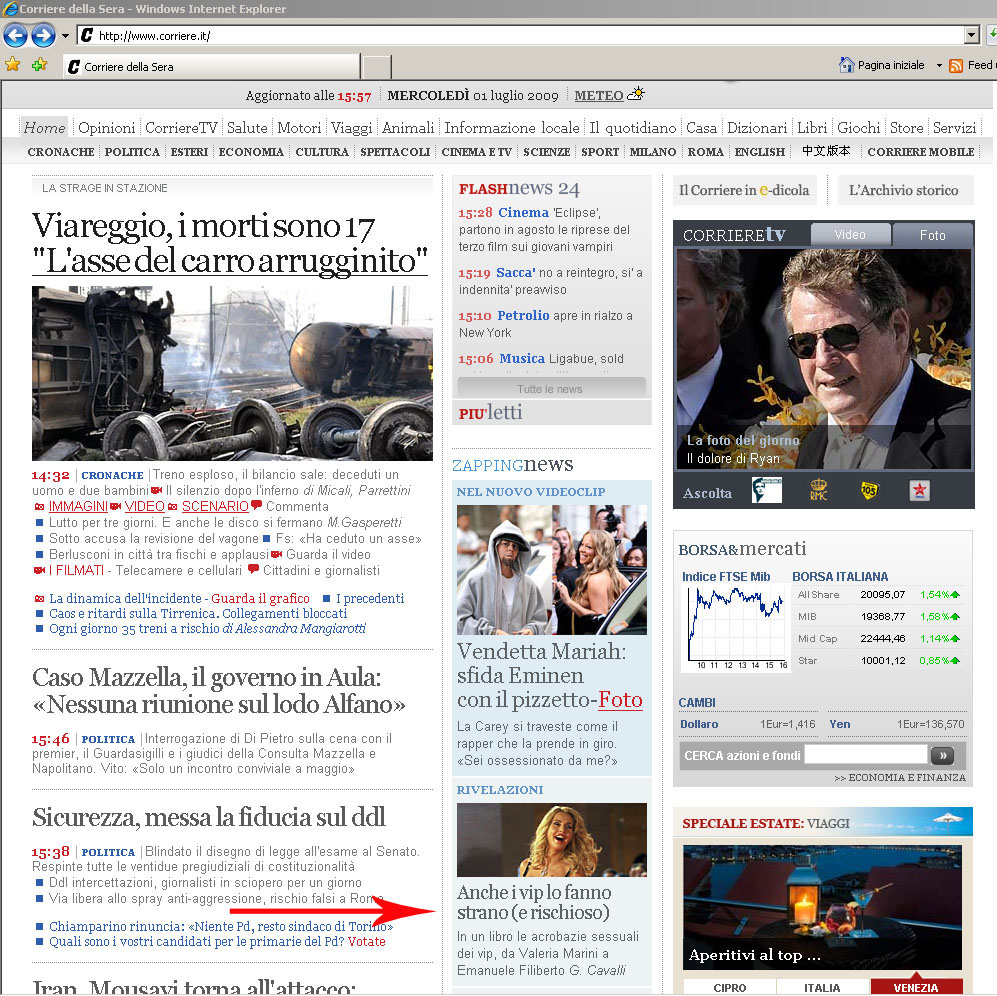Open a new blank tab
997x996 pixels.
[x=376, y=67]
